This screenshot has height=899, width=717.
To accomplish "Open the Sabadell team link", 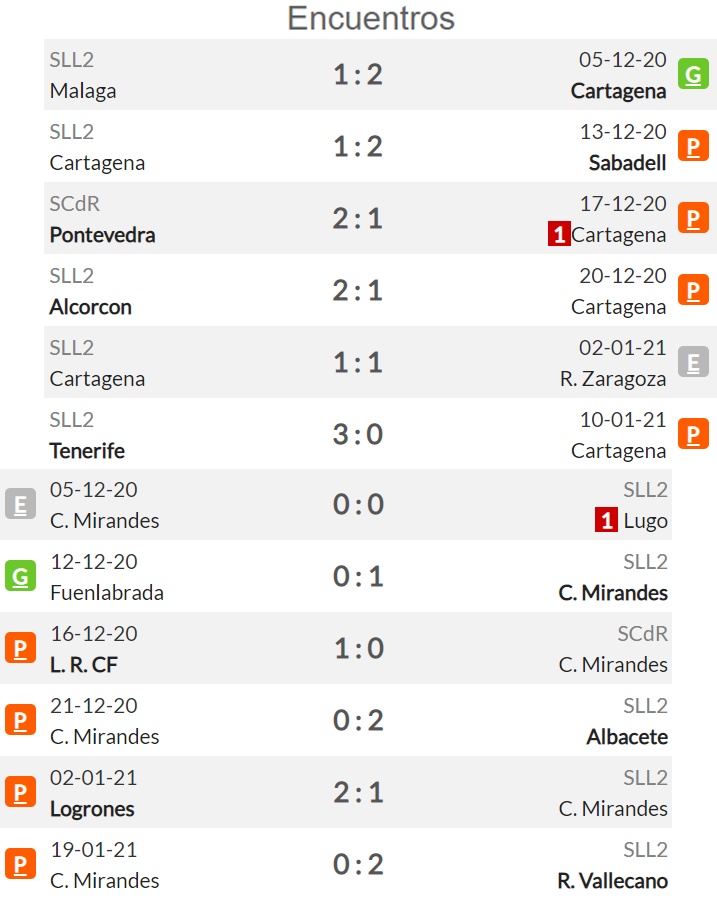I will (627, 163).
